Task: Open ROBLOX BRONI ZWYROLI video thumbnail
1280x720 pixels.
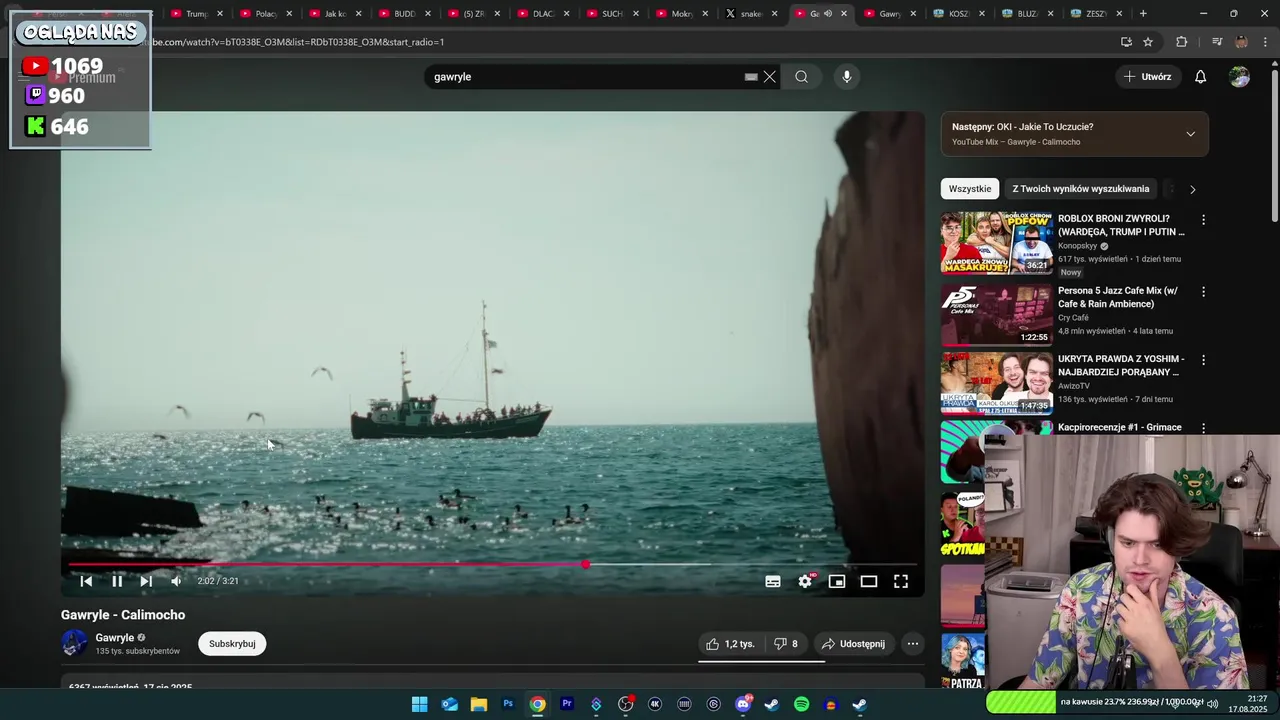Action: (997, 243)
